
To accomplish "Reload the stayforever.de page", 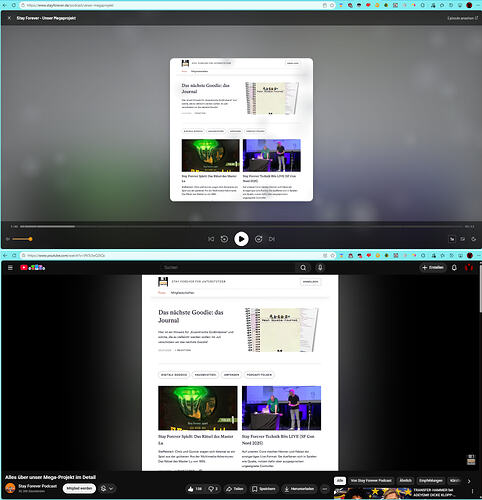I will coord(14,5).
